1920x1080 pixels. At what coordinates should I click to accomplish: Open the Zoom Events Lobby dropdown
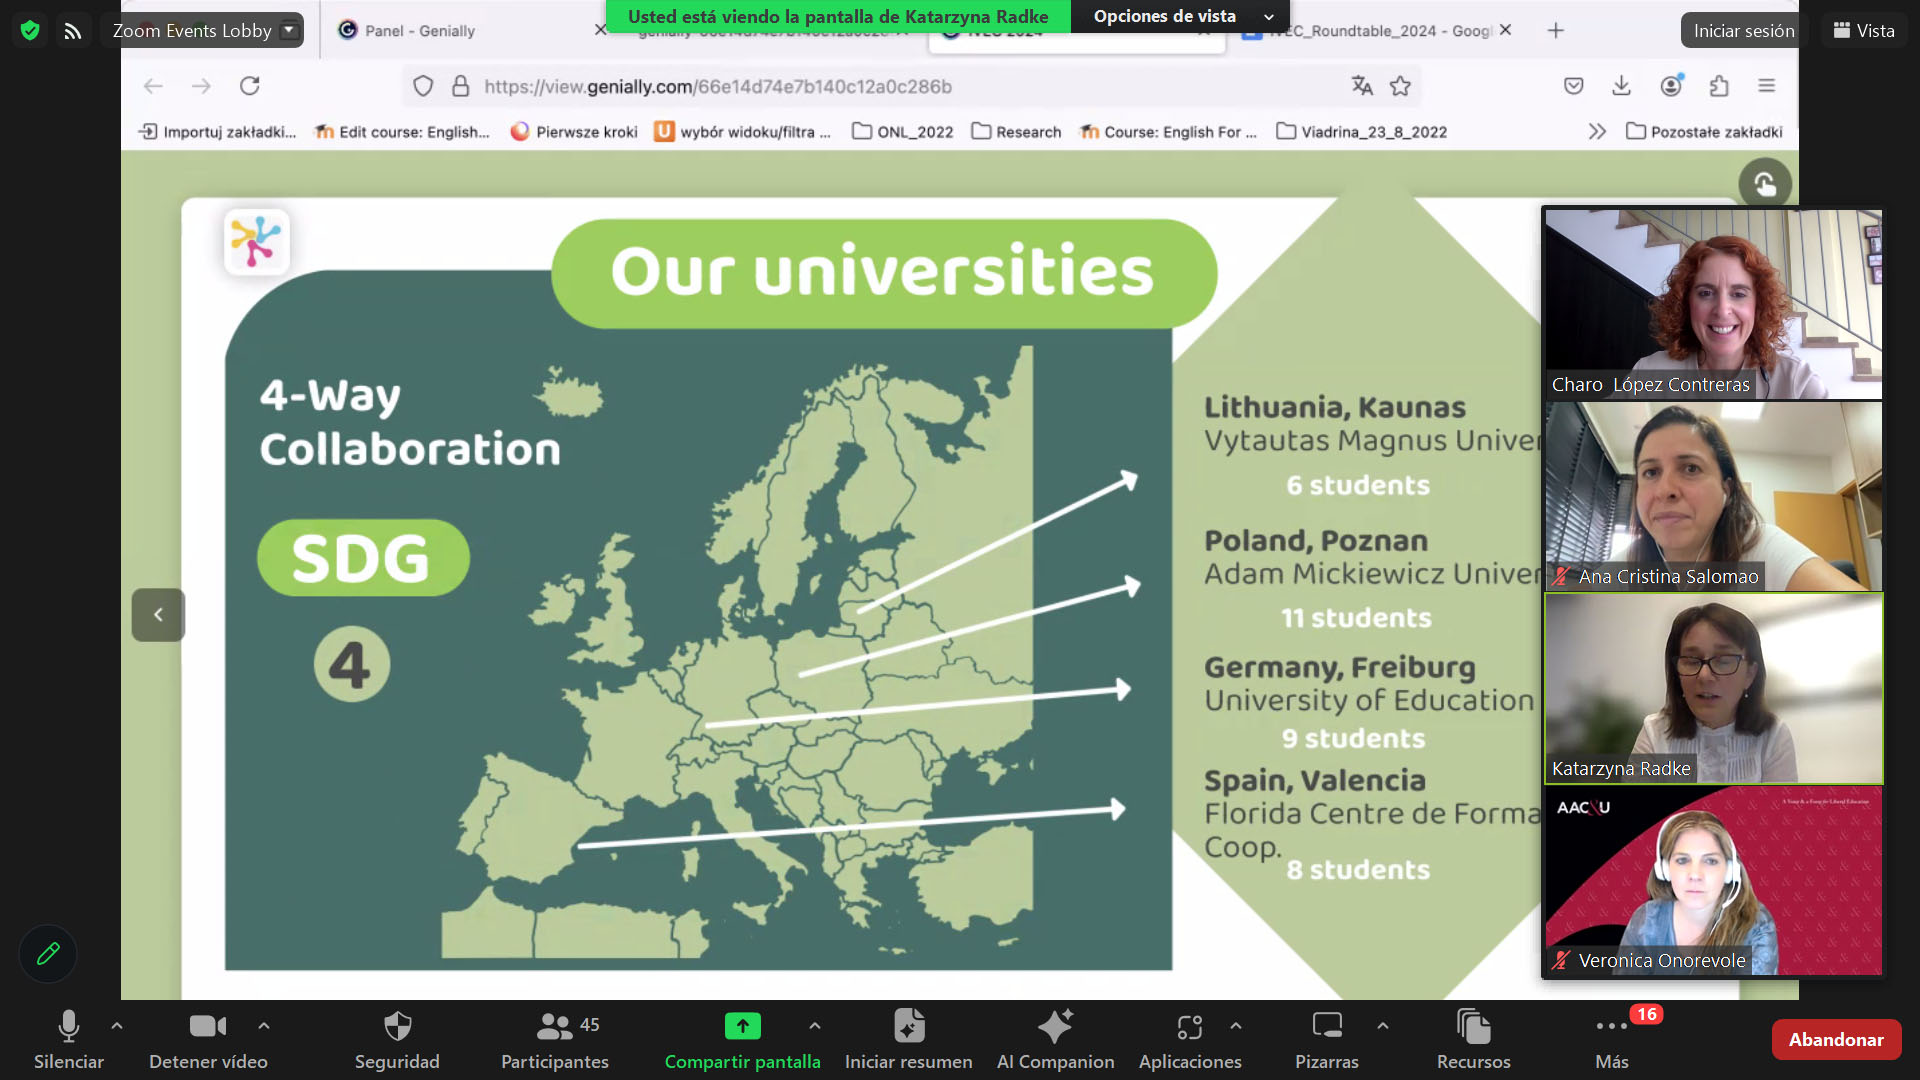pyautogui.click(x=289, y=30)
